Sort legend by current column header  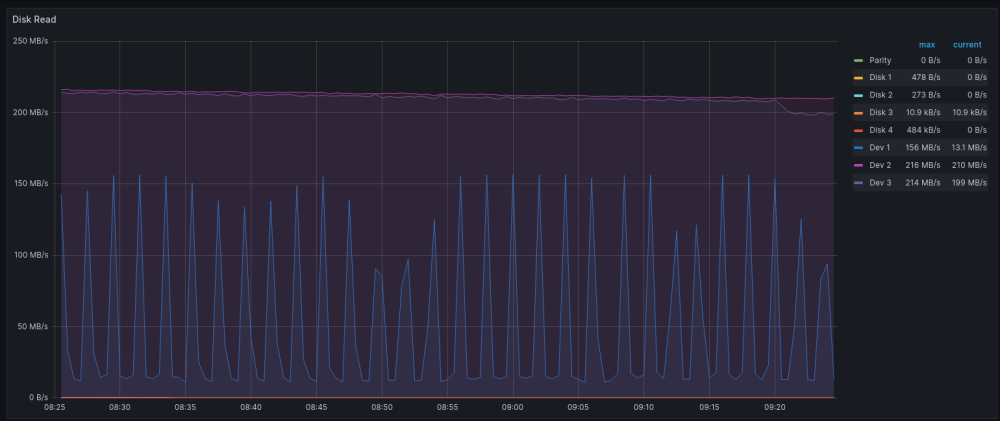967,45
